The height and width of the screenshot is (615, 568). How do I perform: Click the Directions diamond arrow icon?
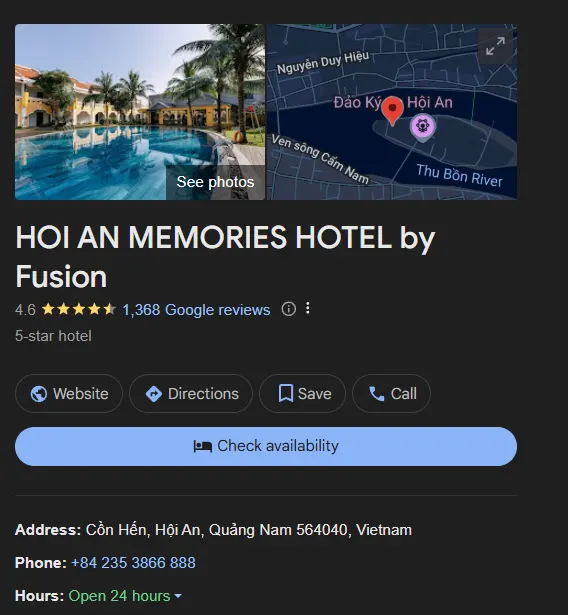154,394
